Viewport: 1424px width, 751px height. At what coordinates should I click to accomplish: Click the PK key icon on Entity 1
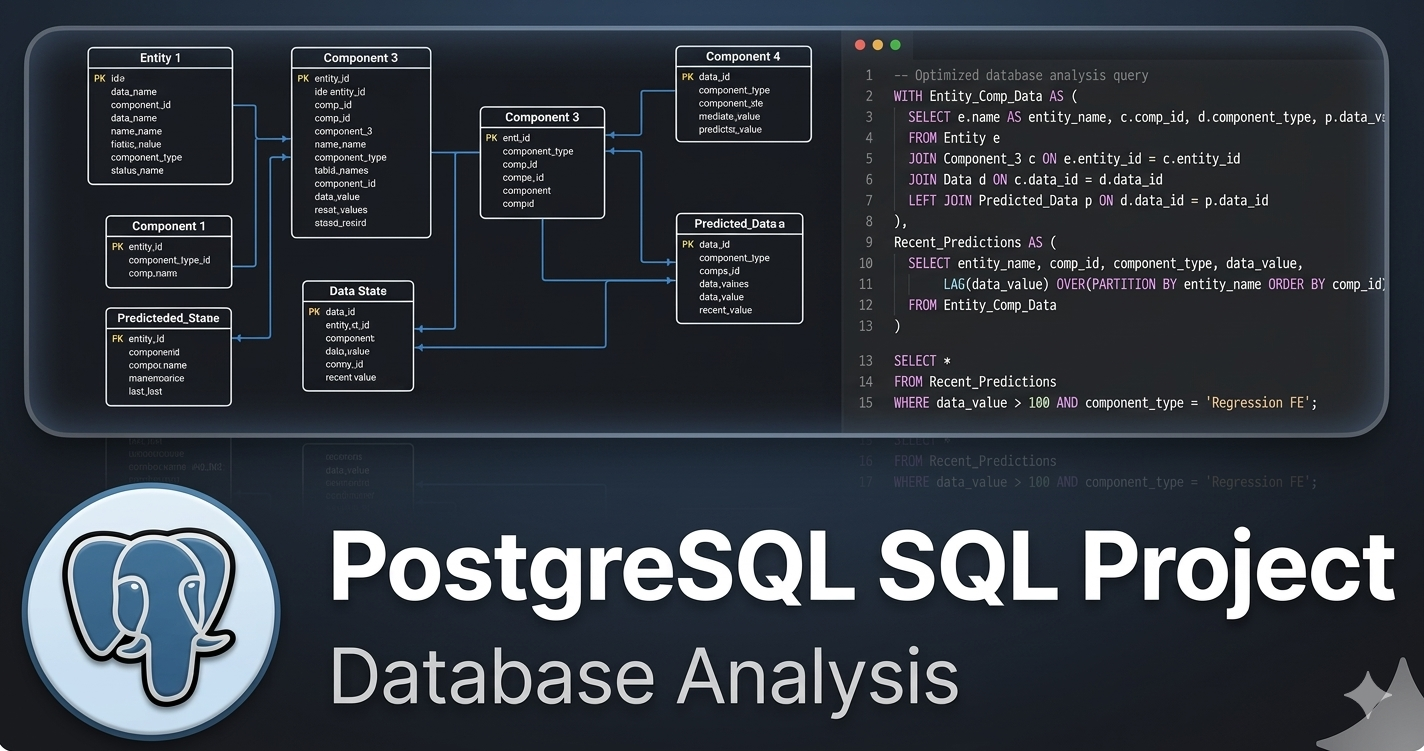pyautogui.click(x=99, y=78)
